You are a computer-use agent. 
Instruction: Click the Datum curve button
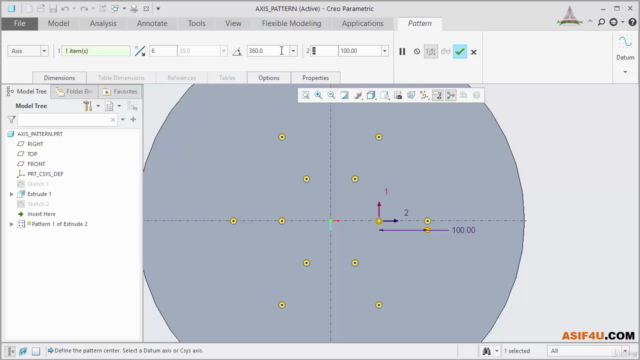tap(625, 42)
